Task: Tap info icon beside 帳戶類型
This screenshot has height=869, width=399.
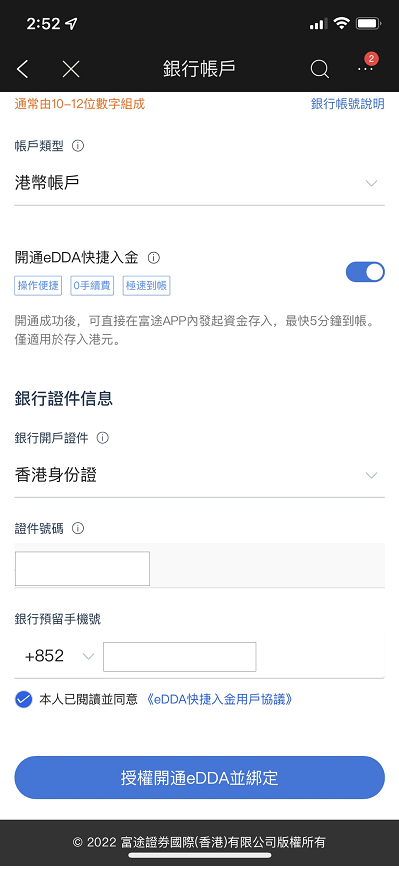Action: coord(78,146)
